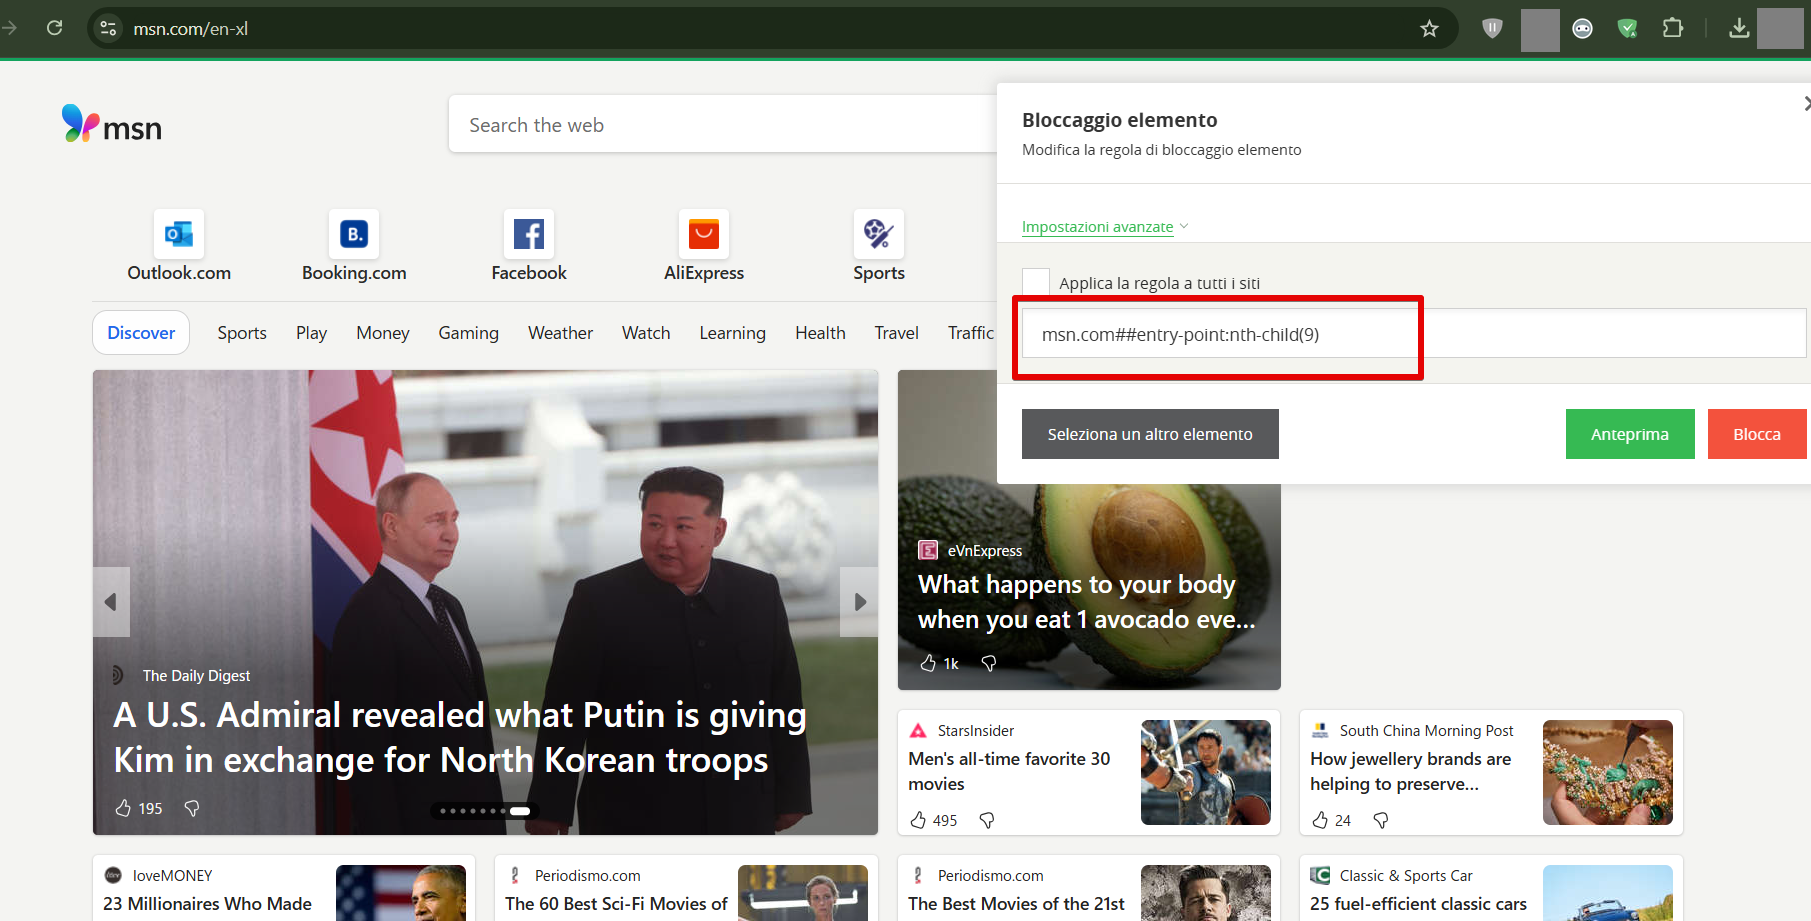Click the msn logo
Screen dimensions: 1811x921
pyautogui.click(x=112, y=125)
